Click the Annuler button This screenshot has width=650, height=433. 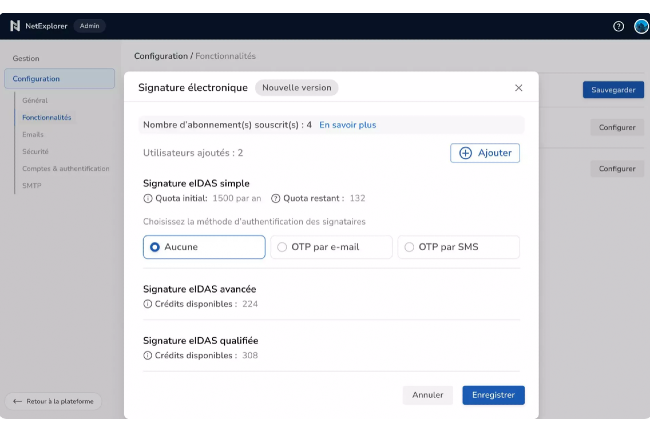click(428, 395)
